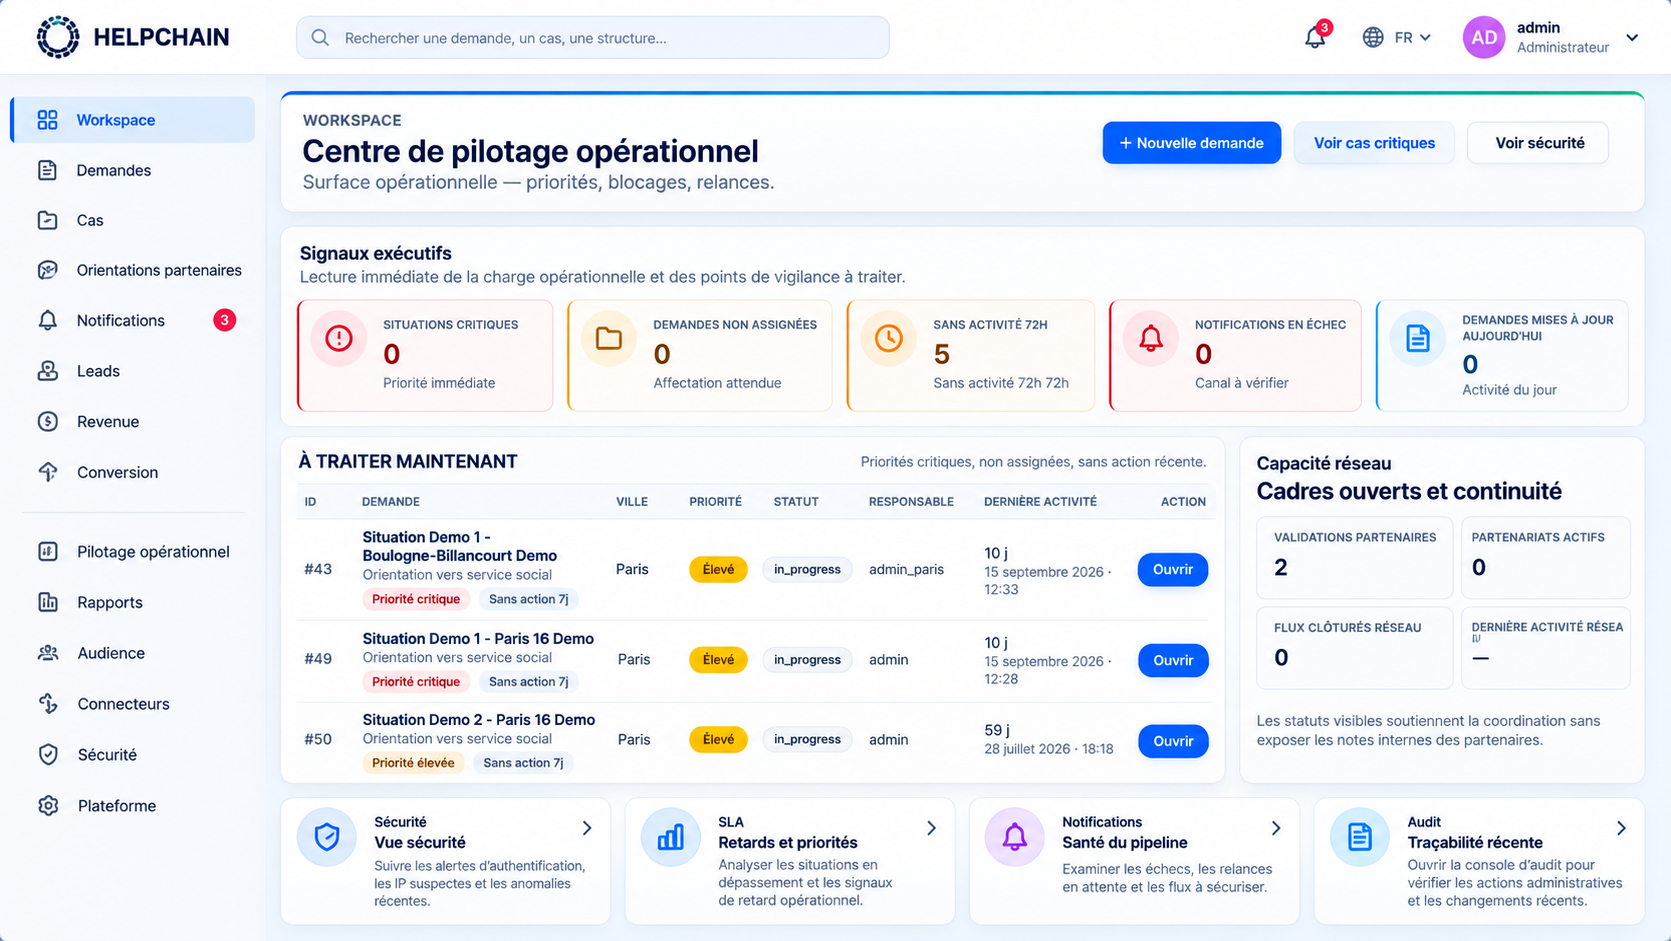This screenshot has width=1671, height=941.
Task: Click the Leads sidebar icon
Action: click(x=47, y=371)
